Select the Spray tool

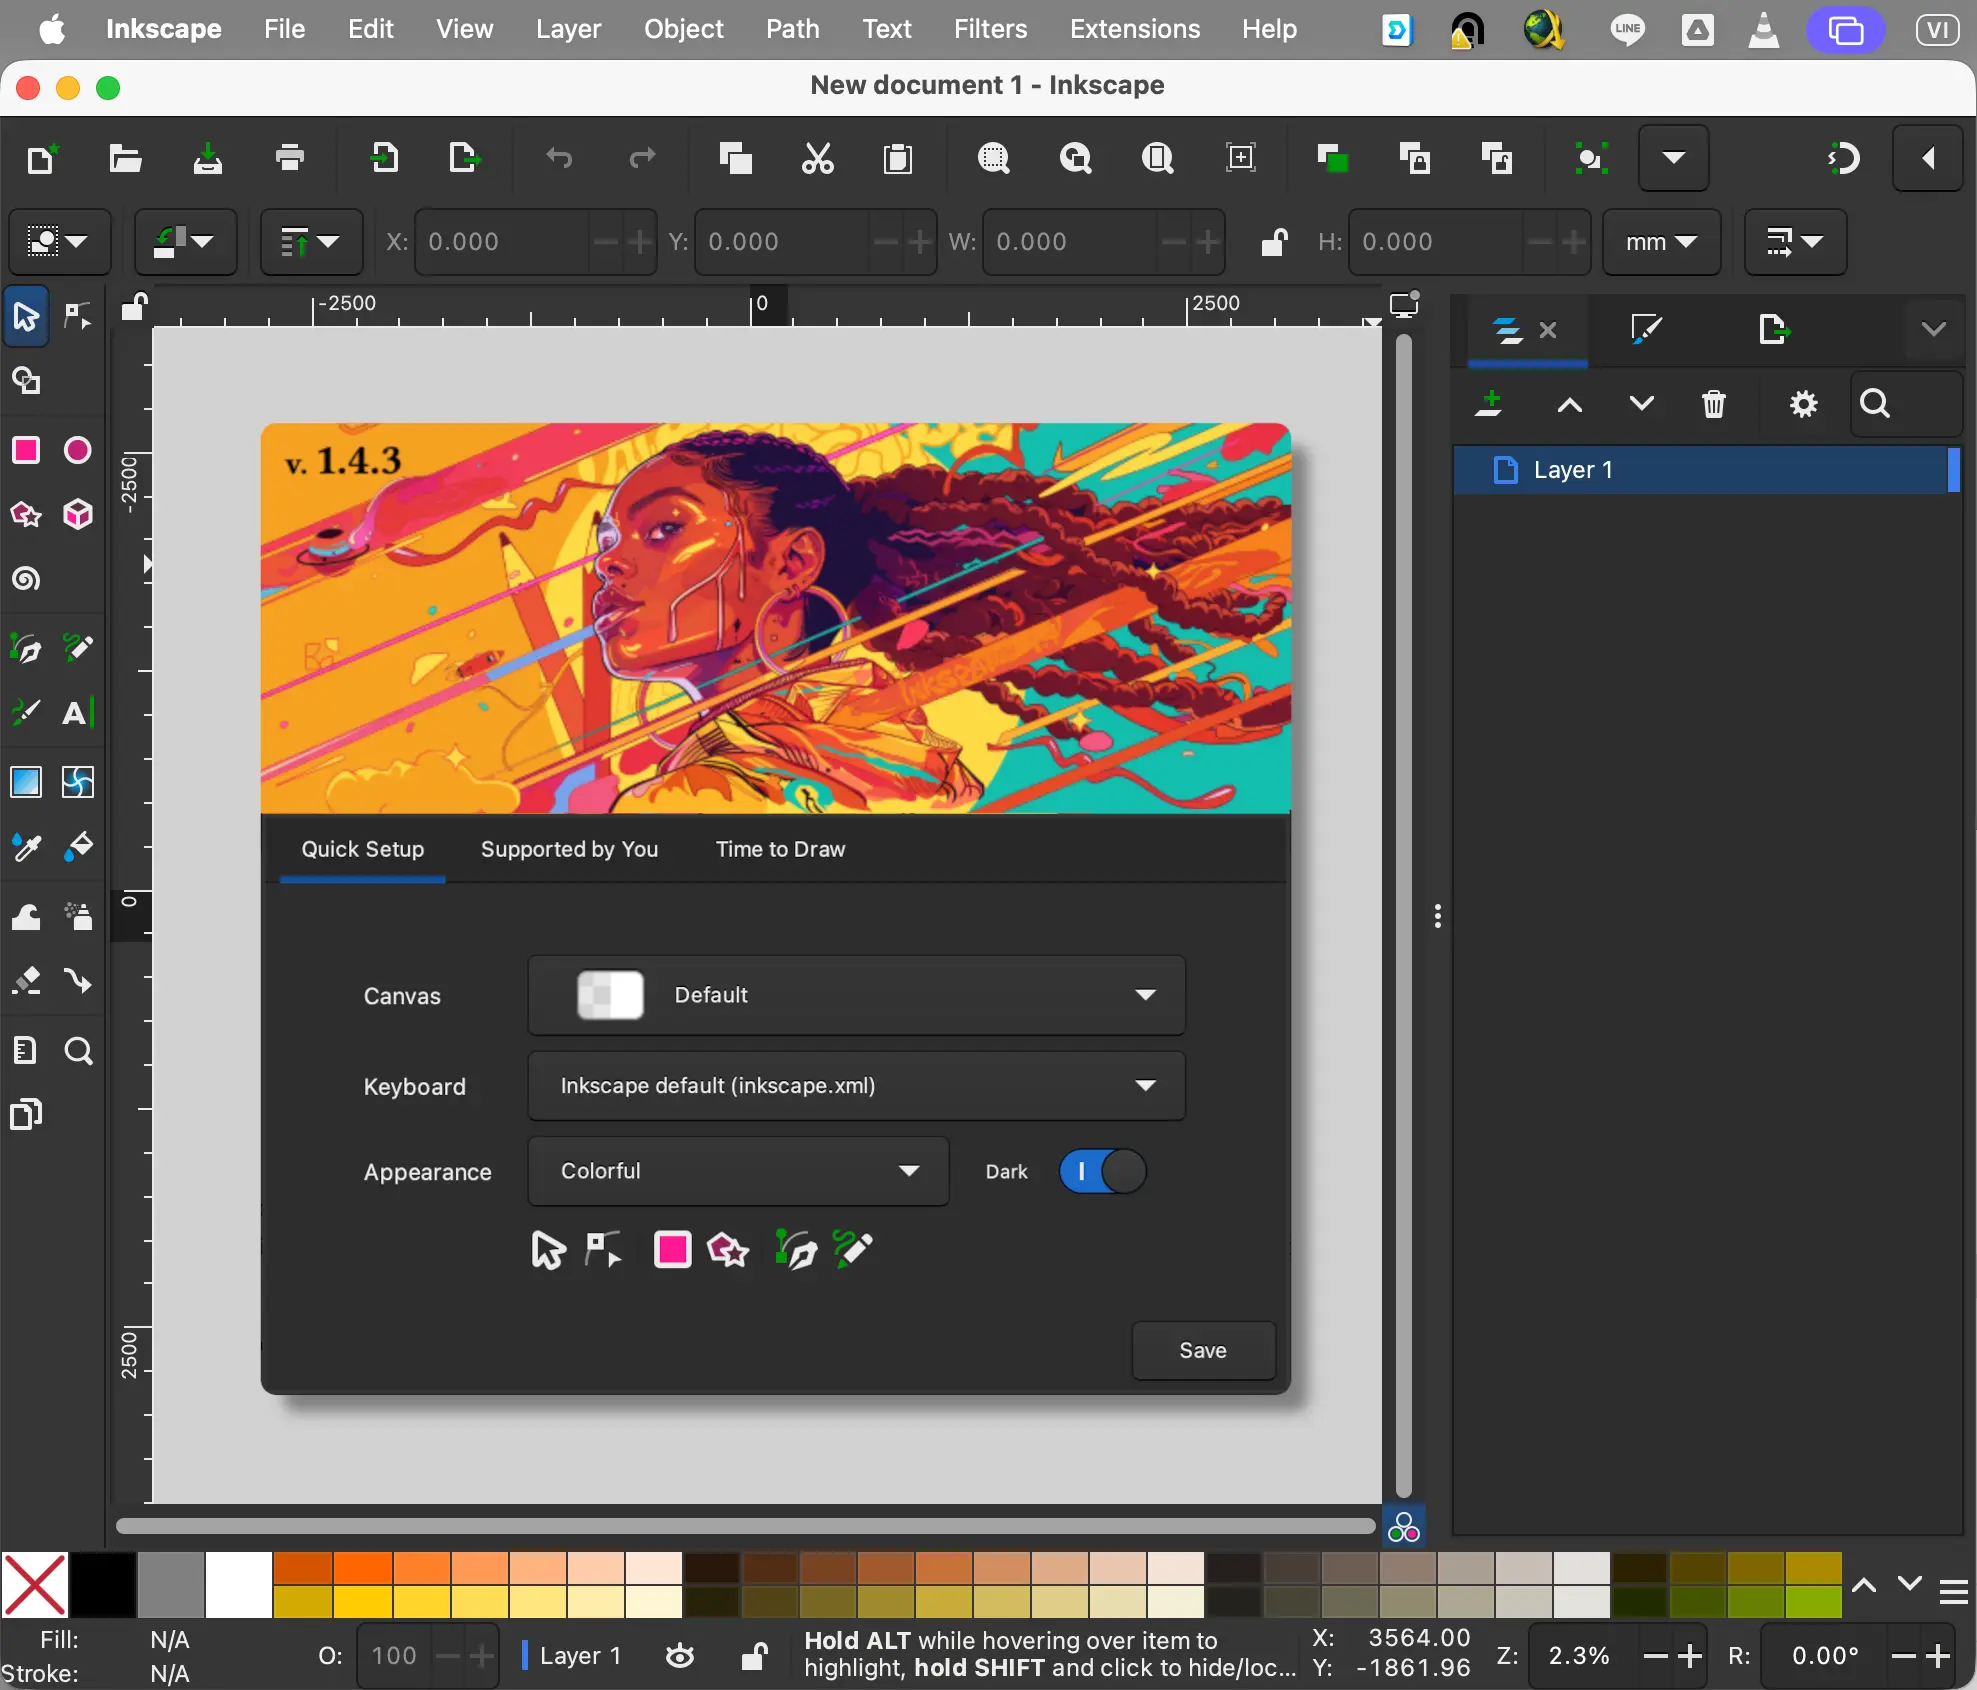78,916
